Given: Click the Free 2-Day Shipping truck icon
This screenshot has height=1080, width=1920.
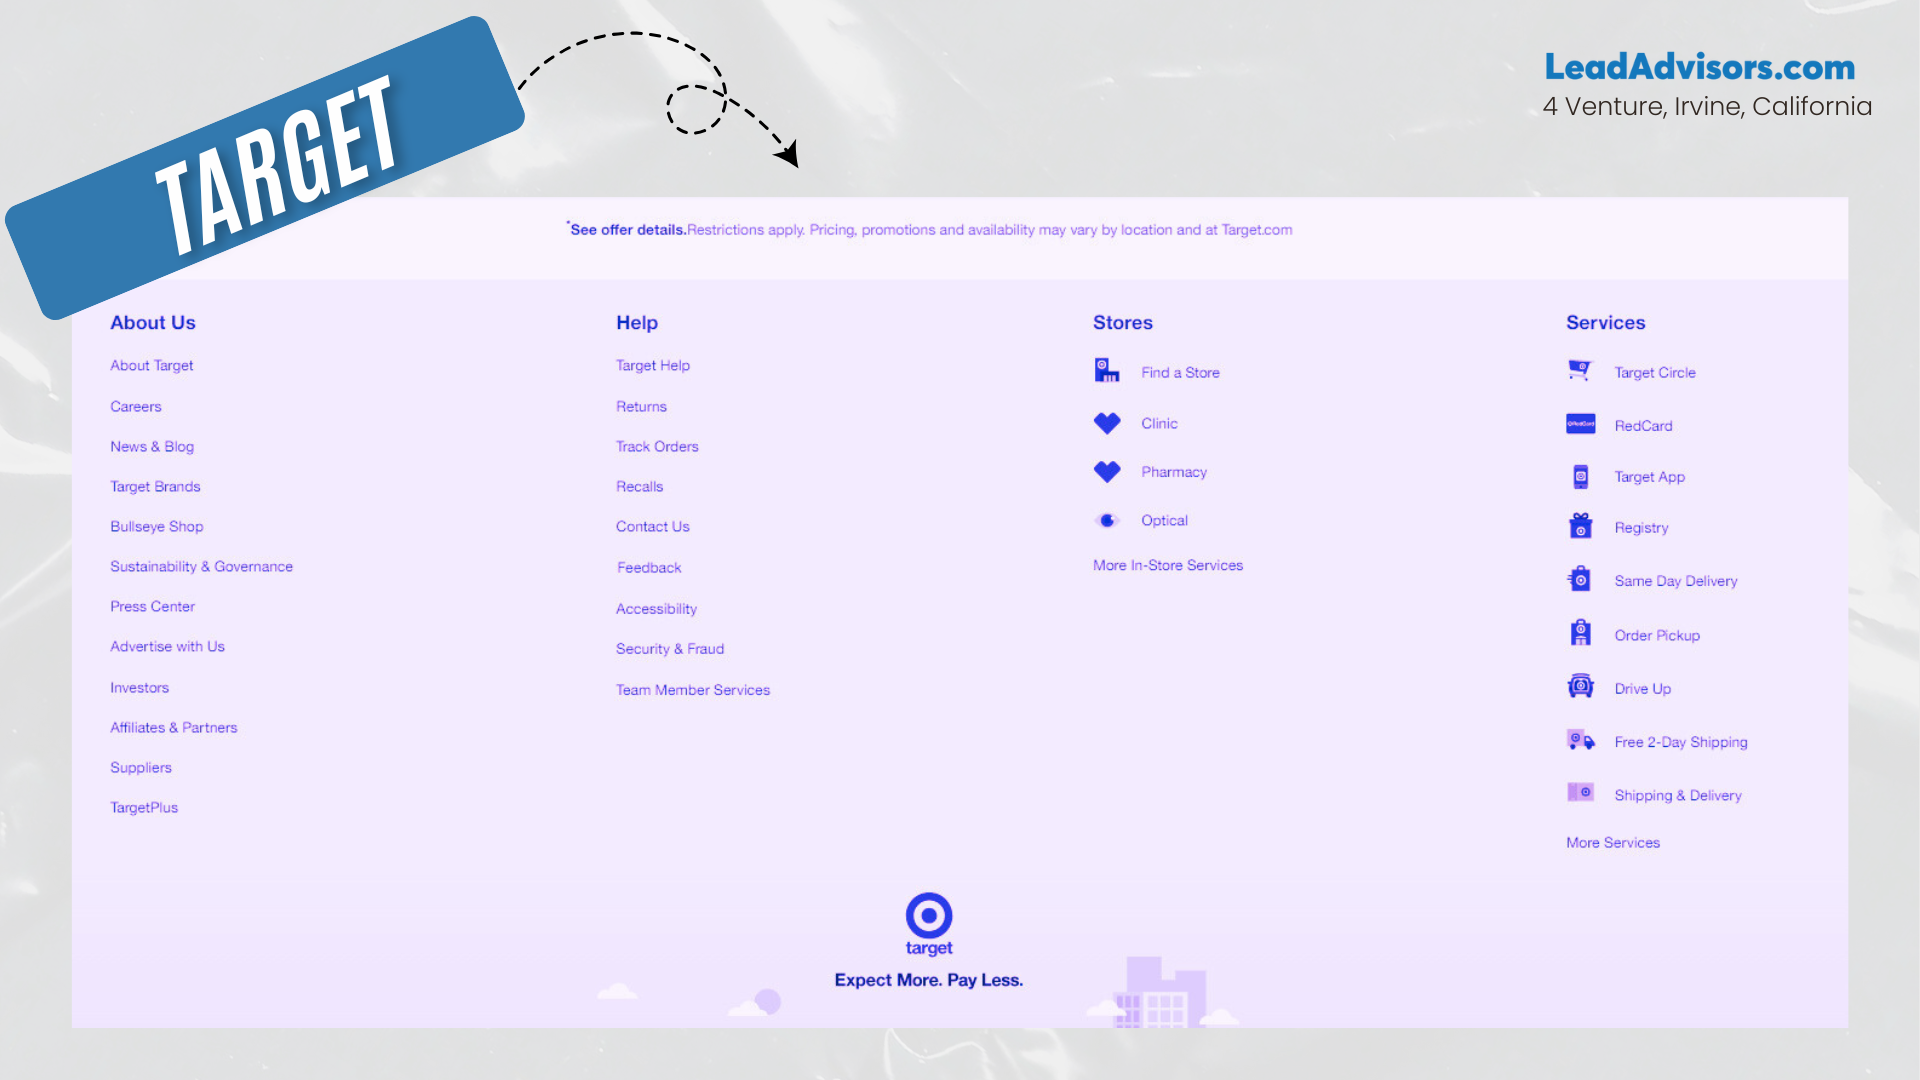Looking at the screenshot, I should click(x=1580, y=740).
